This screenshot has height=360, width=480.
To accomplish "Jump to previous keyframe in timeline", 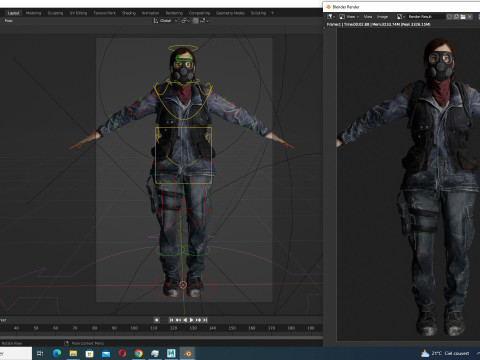I will click(178, 320).
